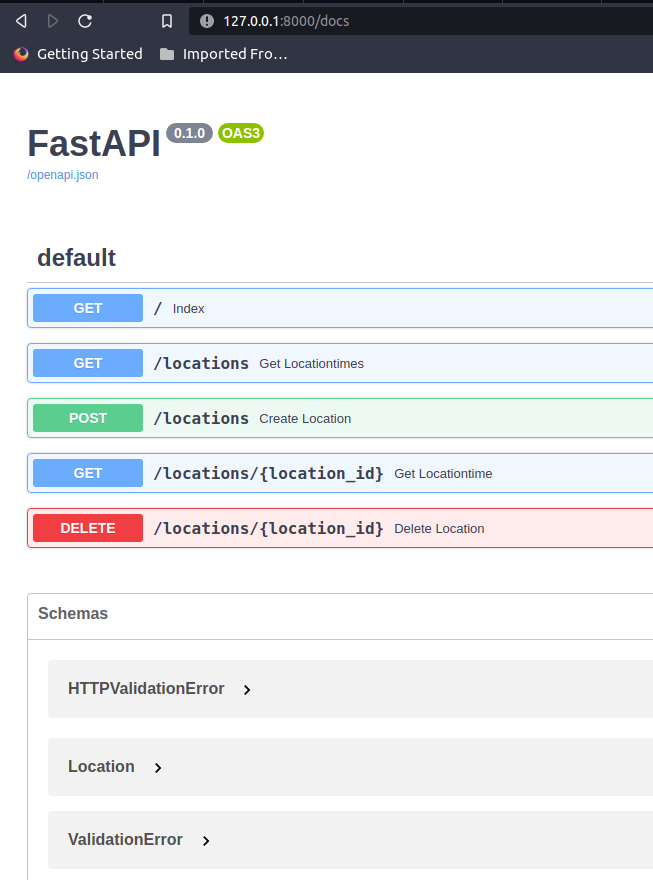Expand the Location schema chevron

pyautogui.click(x=158, y=768)
